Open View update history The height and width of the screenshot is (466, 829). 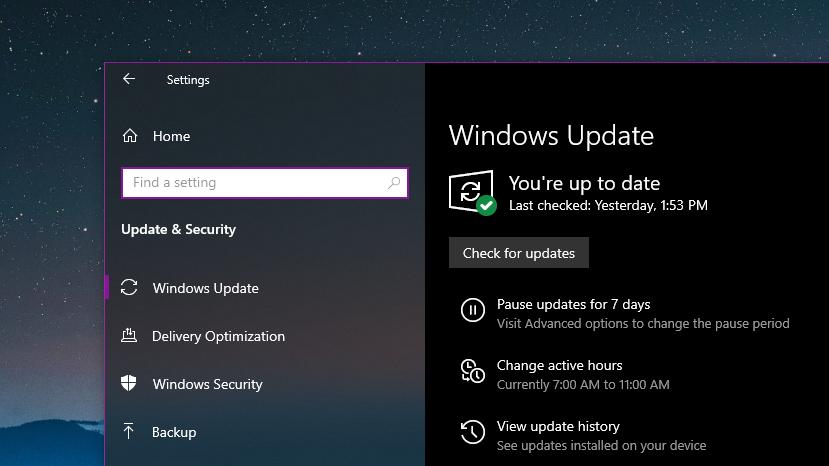pos(558,426)
